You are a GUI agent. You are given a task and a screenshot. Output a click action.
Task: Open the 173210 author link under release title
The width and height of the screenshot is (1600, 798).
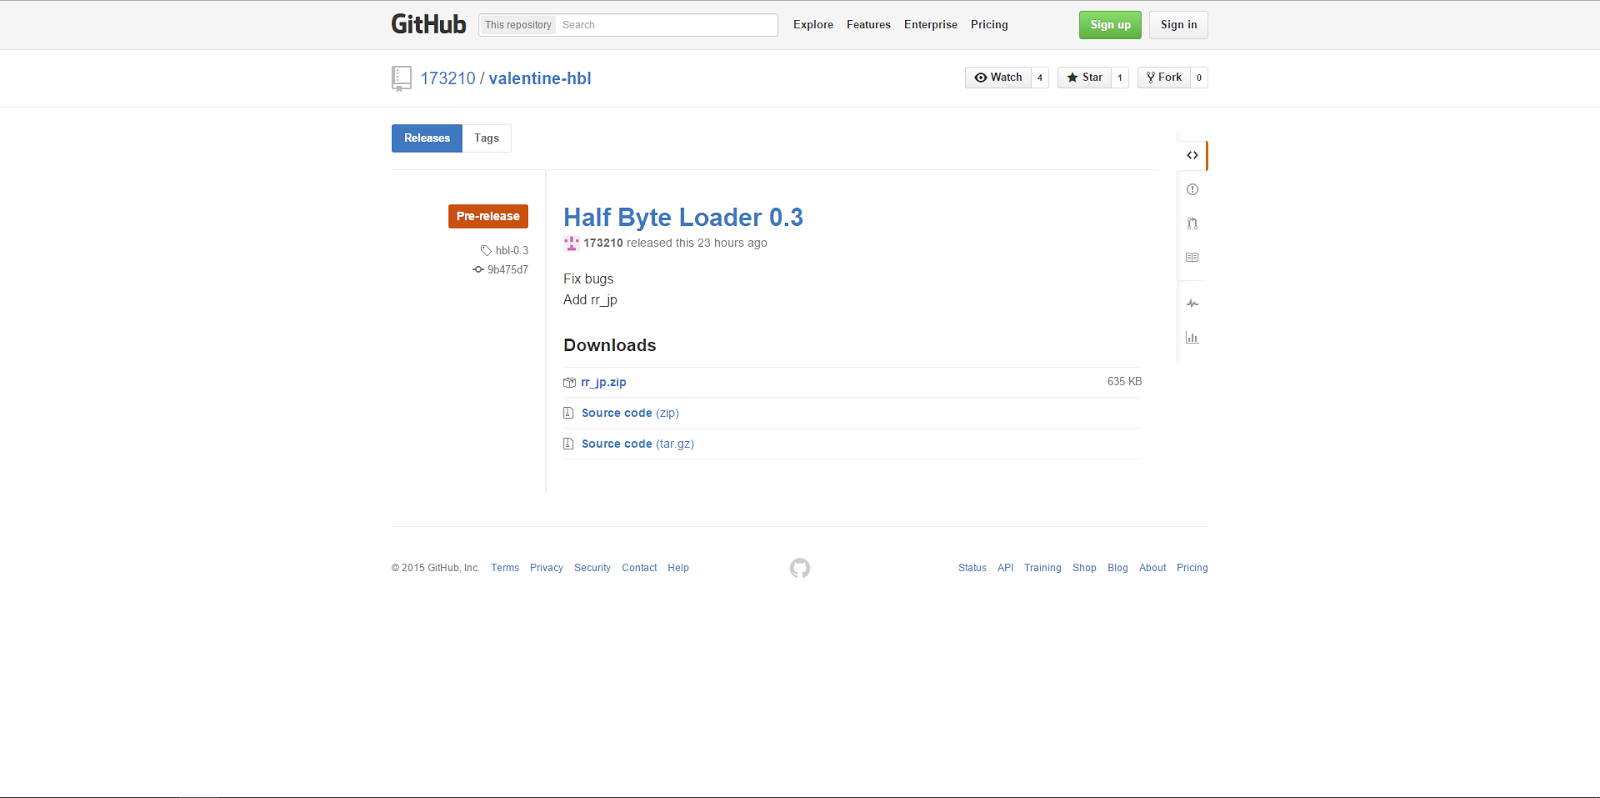[603, 243]
